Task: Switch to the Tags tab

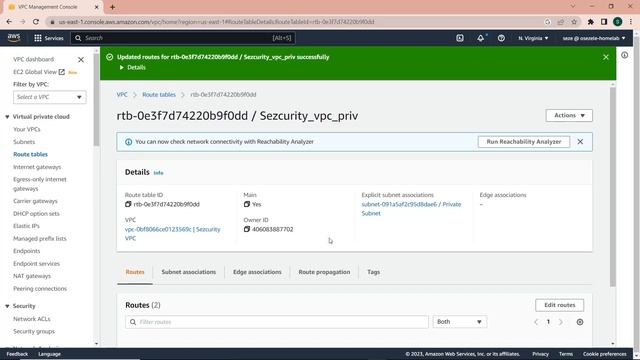Action: (x=373, y=272)
